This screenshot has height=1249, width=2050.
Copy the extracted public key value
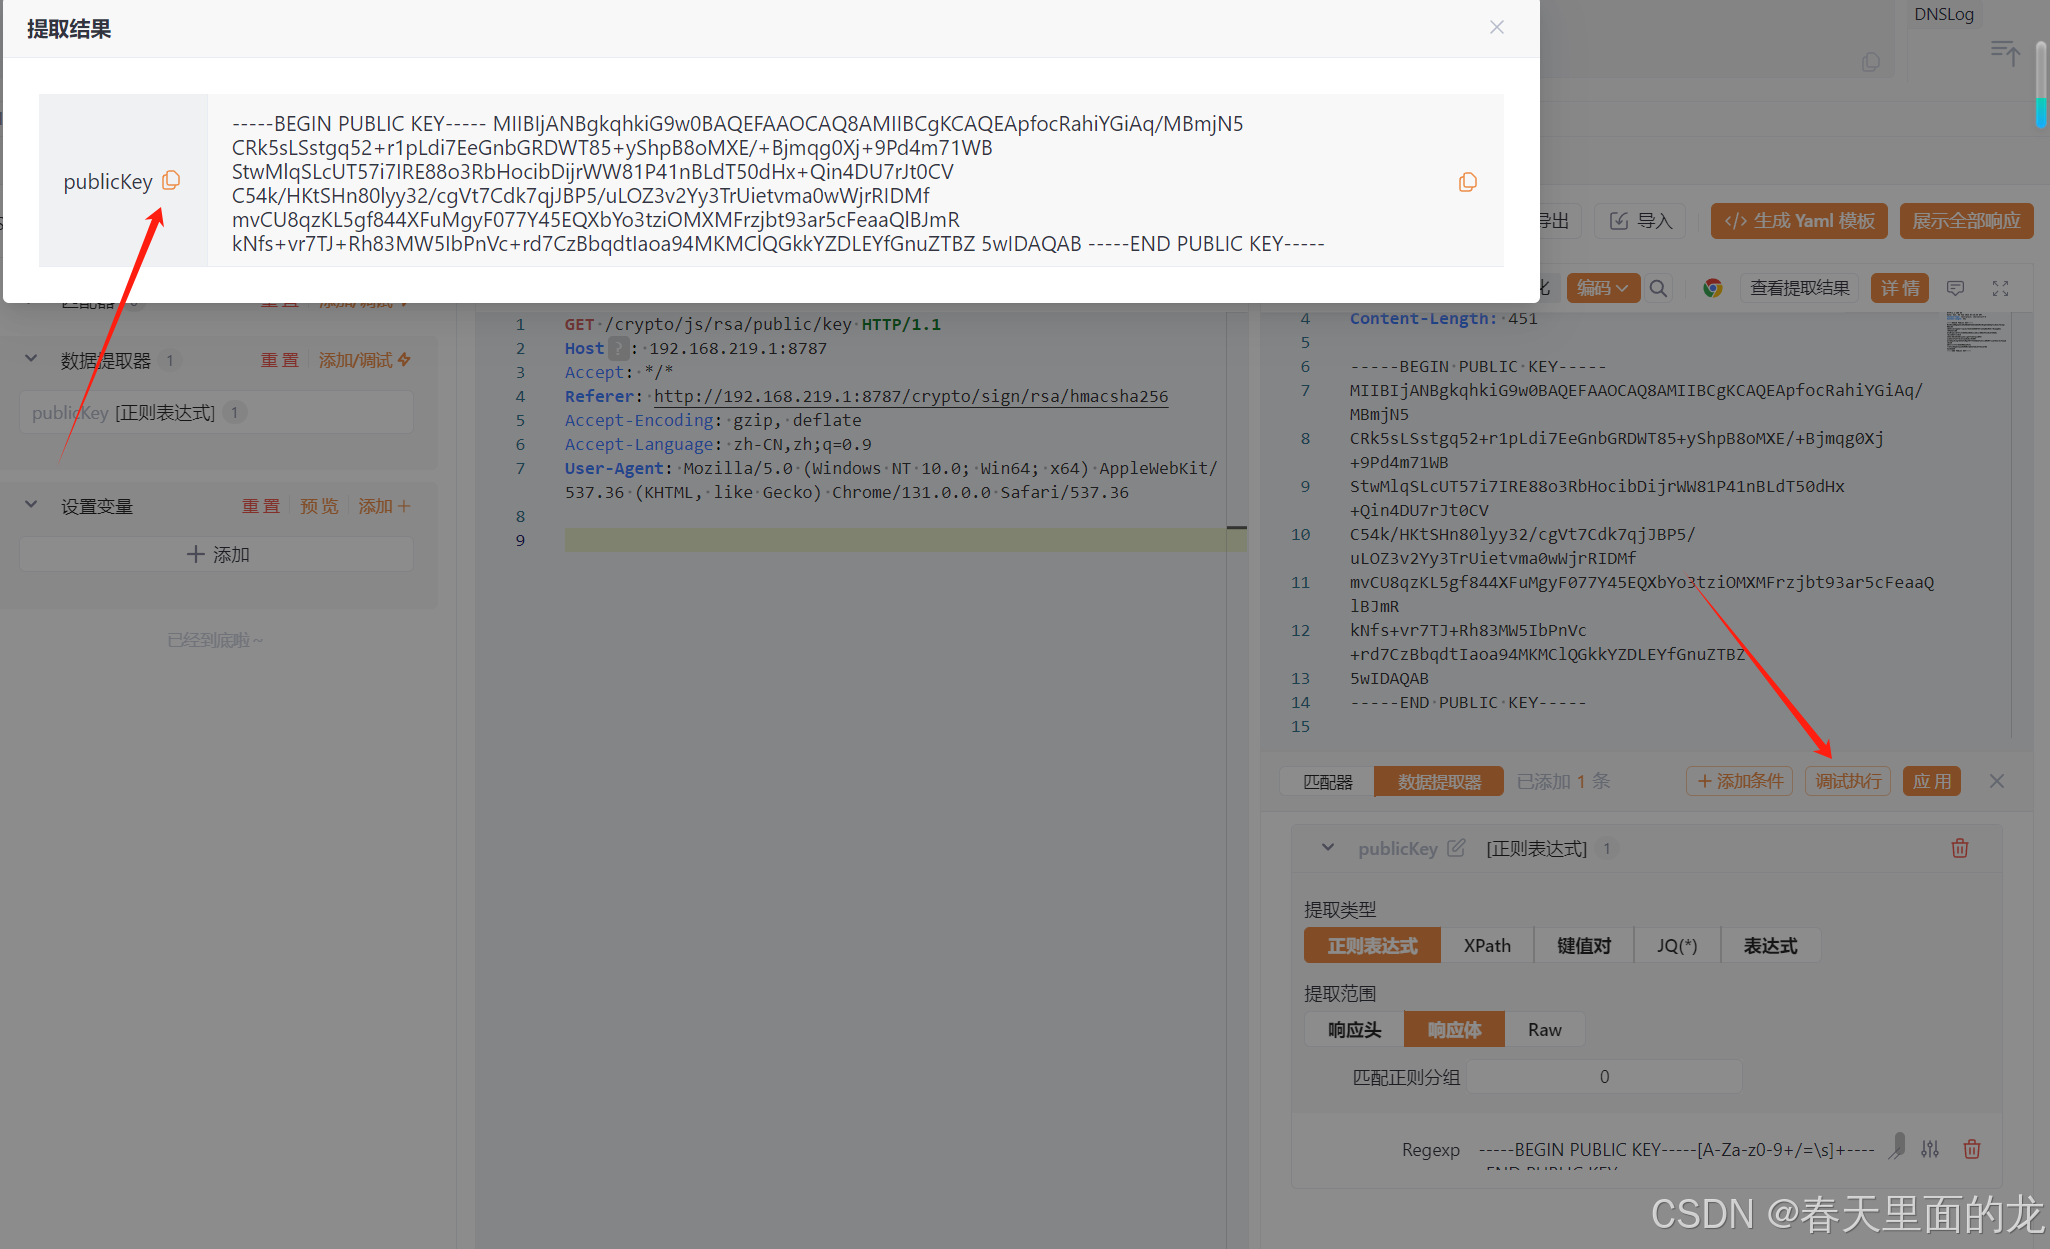tap(1467, 182)
